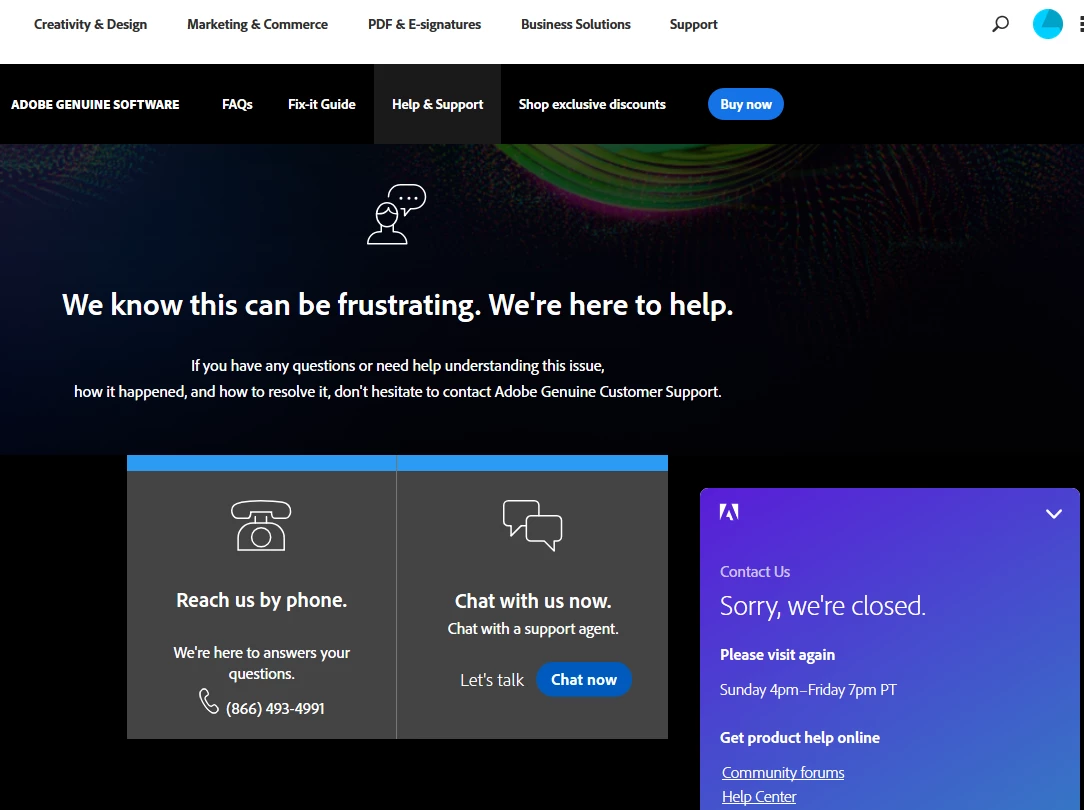Call the (866) 493-4991 number link
Image resolution: width=1084 pixels, height=810 pixels.
pyautogui.click(x=275, y=708)
